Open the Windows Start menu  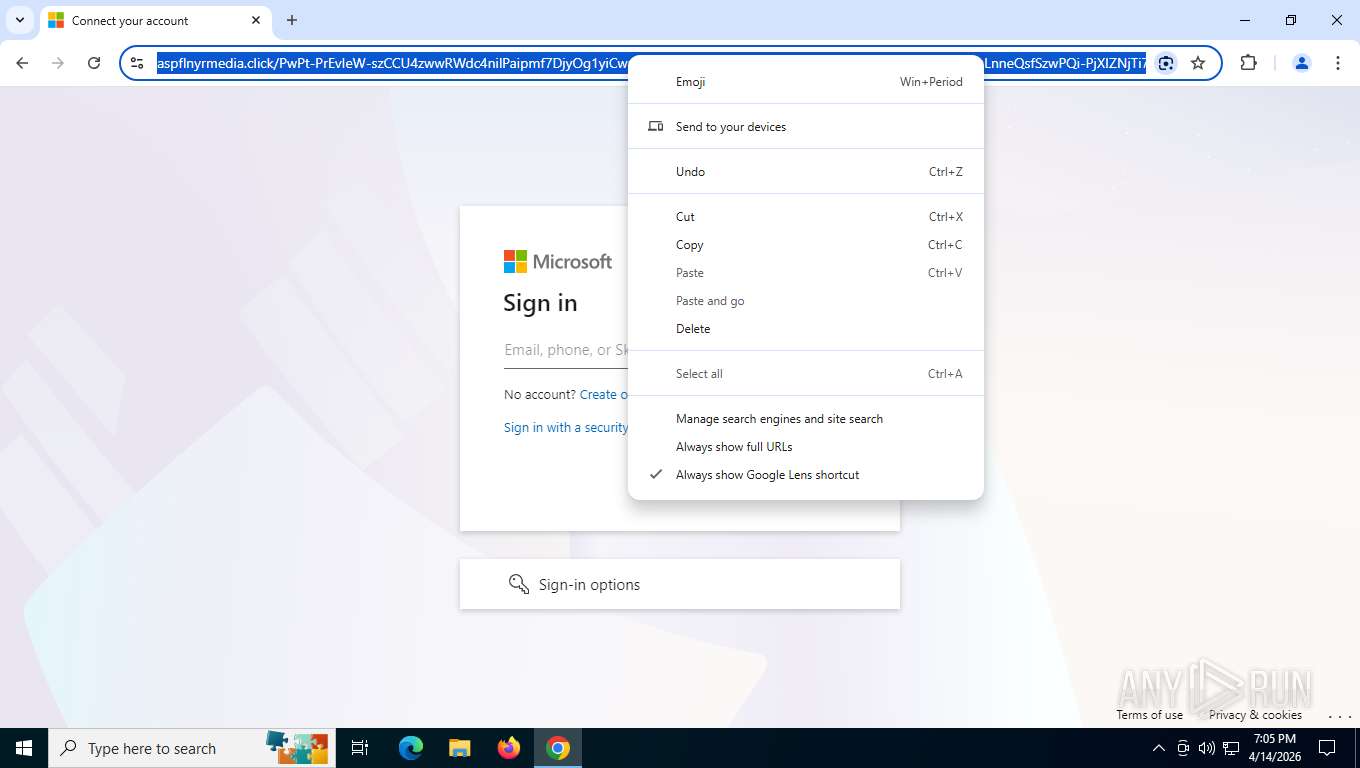[x=24, y=748]
